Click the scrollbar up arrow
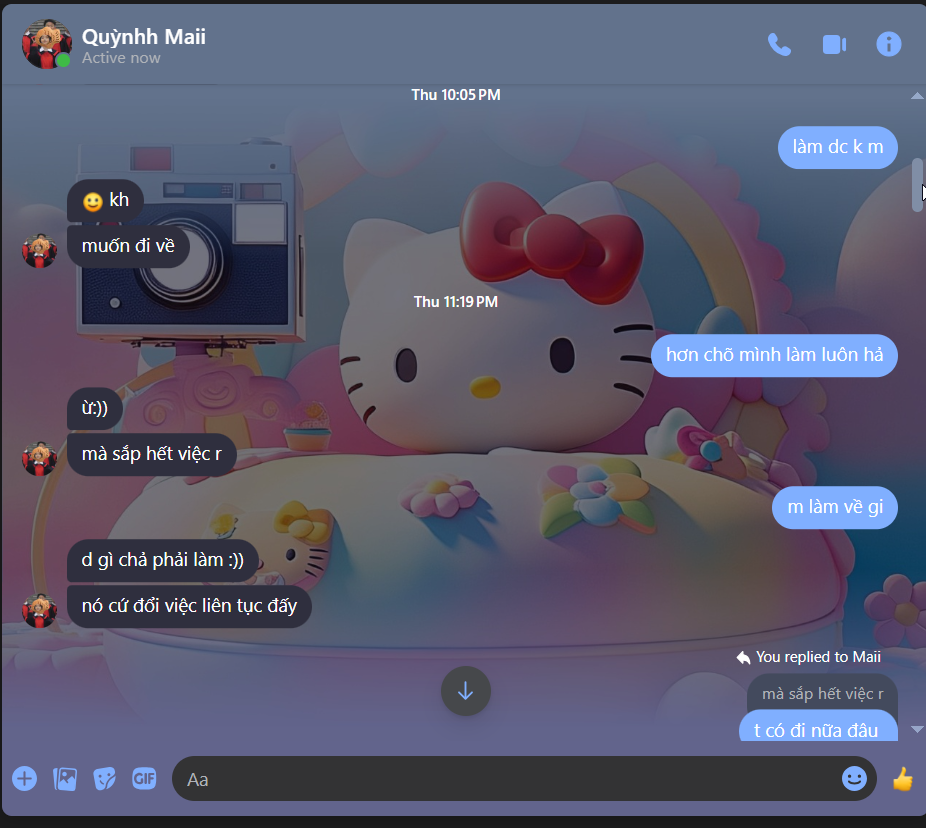 tap(917, 95)
